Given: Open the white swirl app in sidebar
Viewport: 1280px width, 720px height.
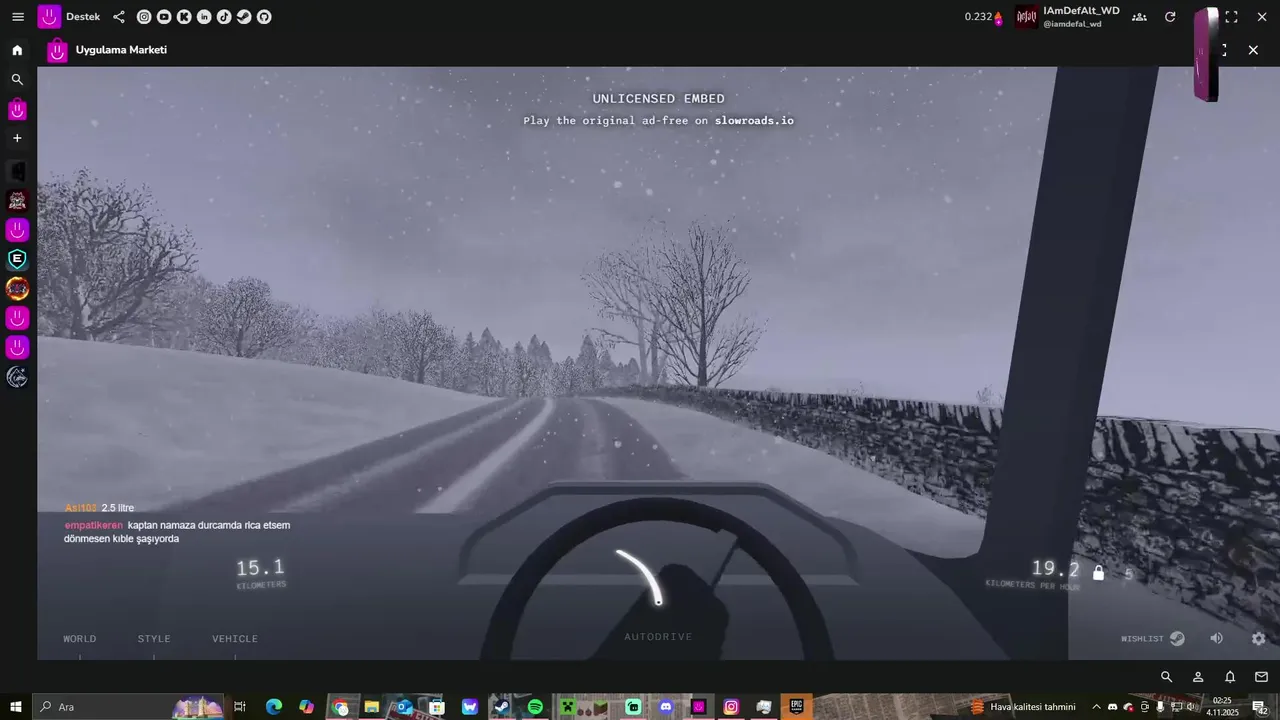Looking at the screenshot, I should coord(17,377).
